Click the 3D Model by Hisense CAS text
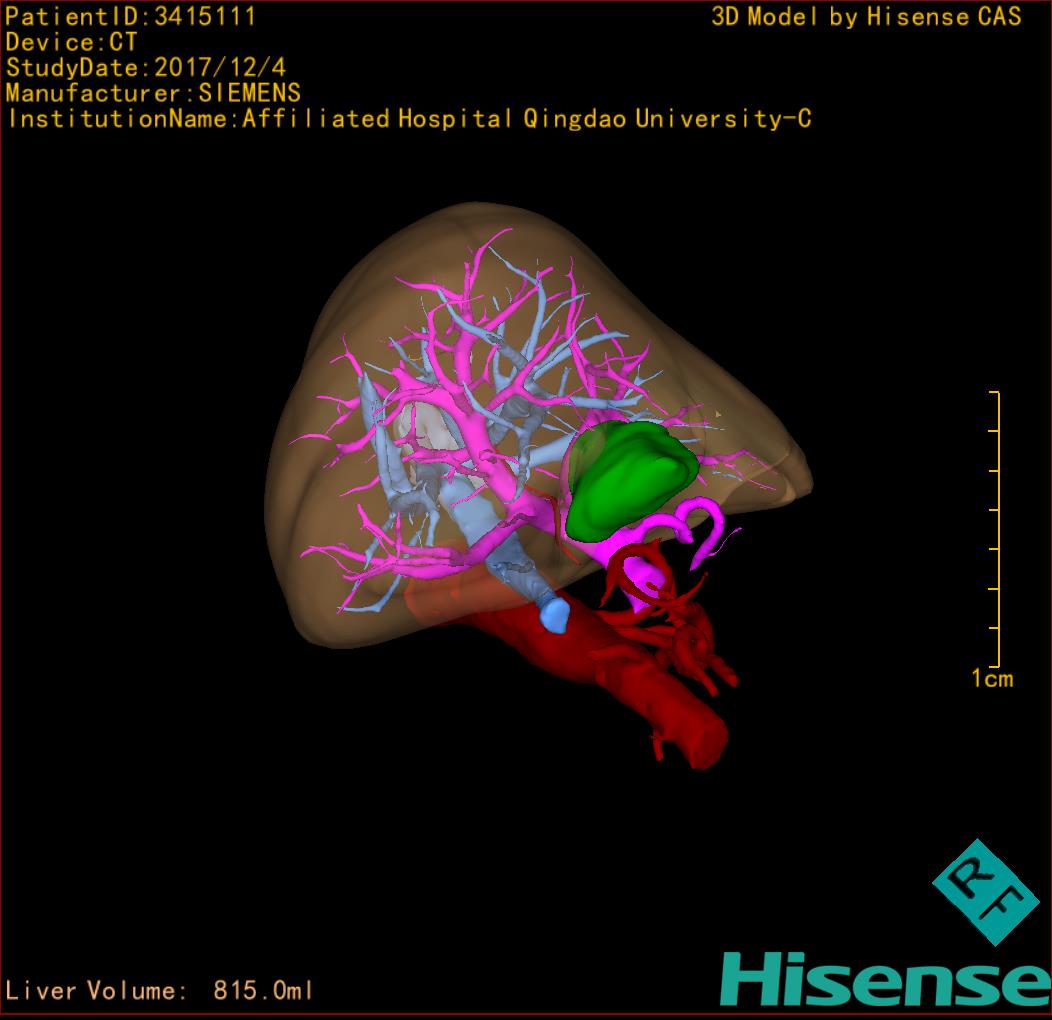Image resolution: width=1052 pixels, height=1020 pixels. pos(866,16)
